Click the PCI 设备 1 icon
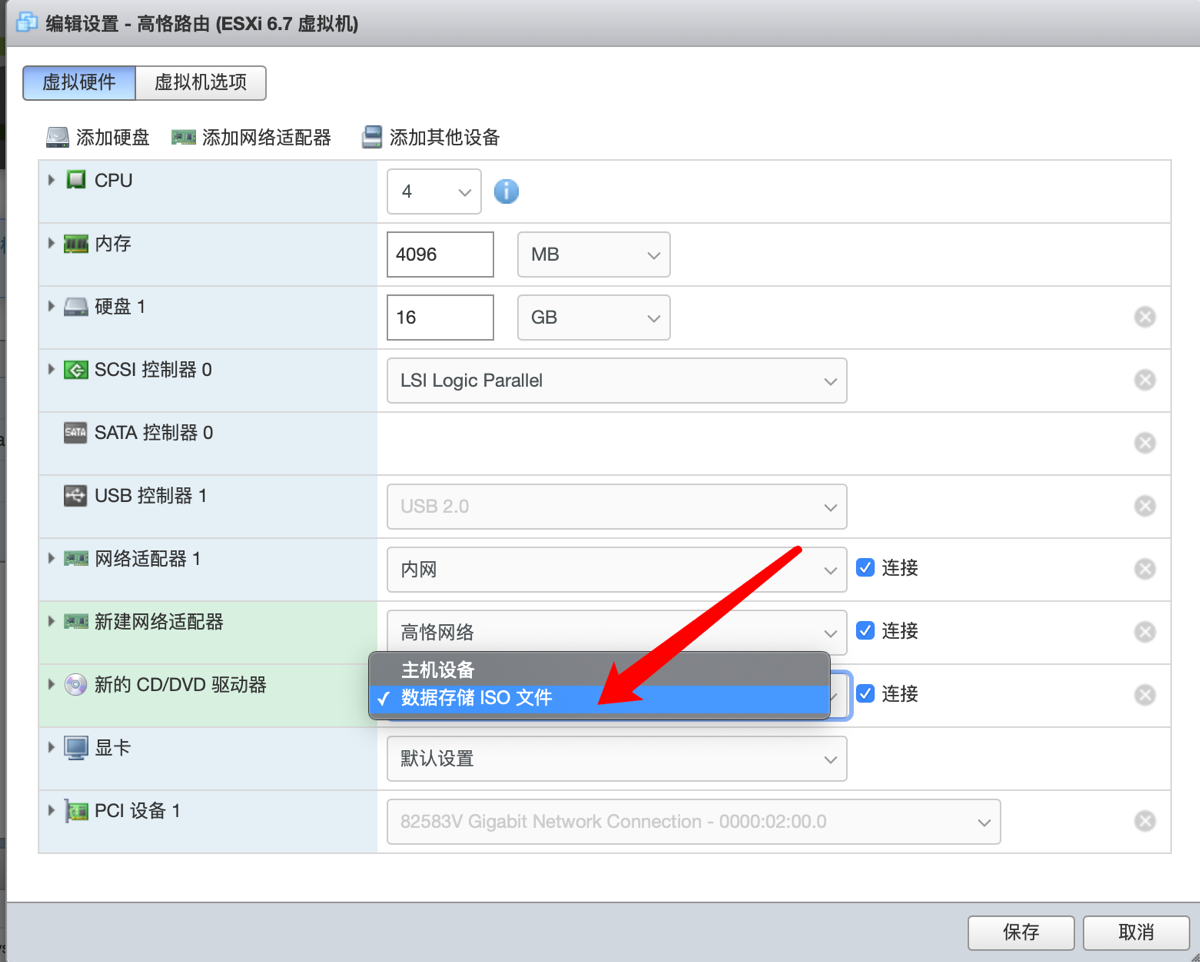 pyautogui.click(x=76, y=811)
